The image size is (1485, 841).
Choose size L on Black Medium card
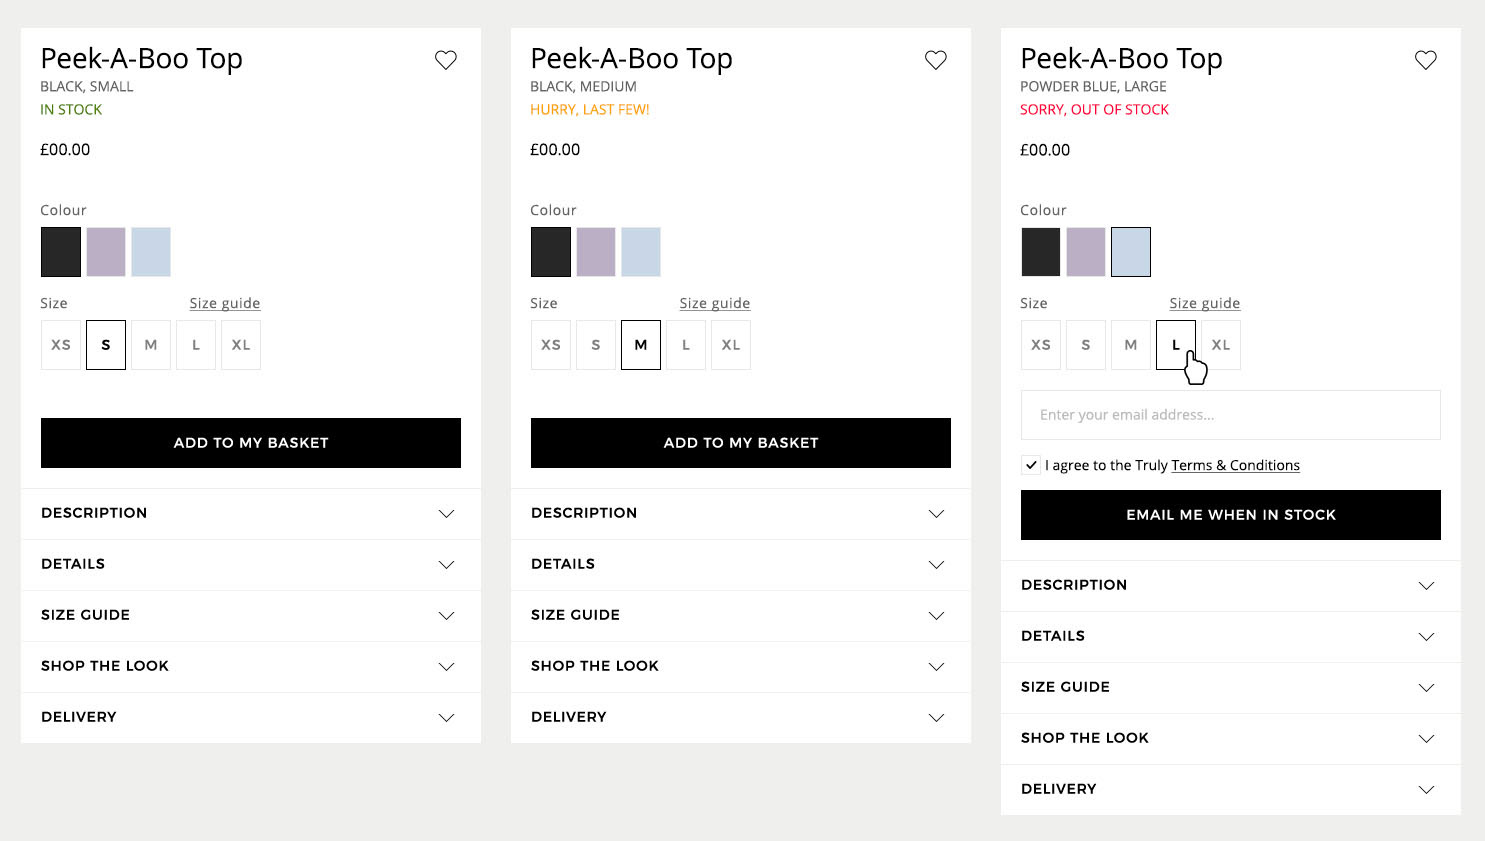coord(686,345)
